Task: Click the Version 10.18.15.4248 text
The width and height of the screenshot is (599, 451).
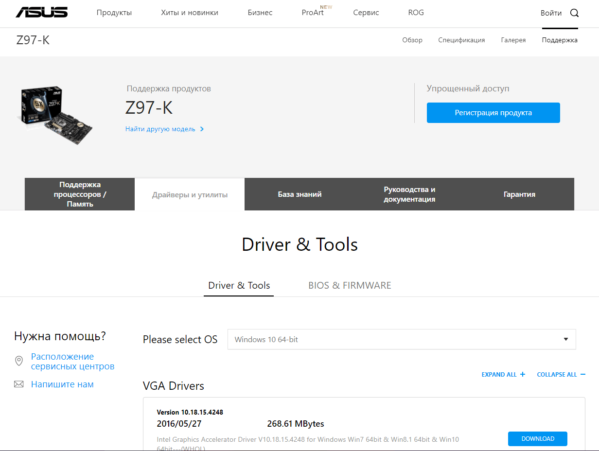Action: point(190,412)
